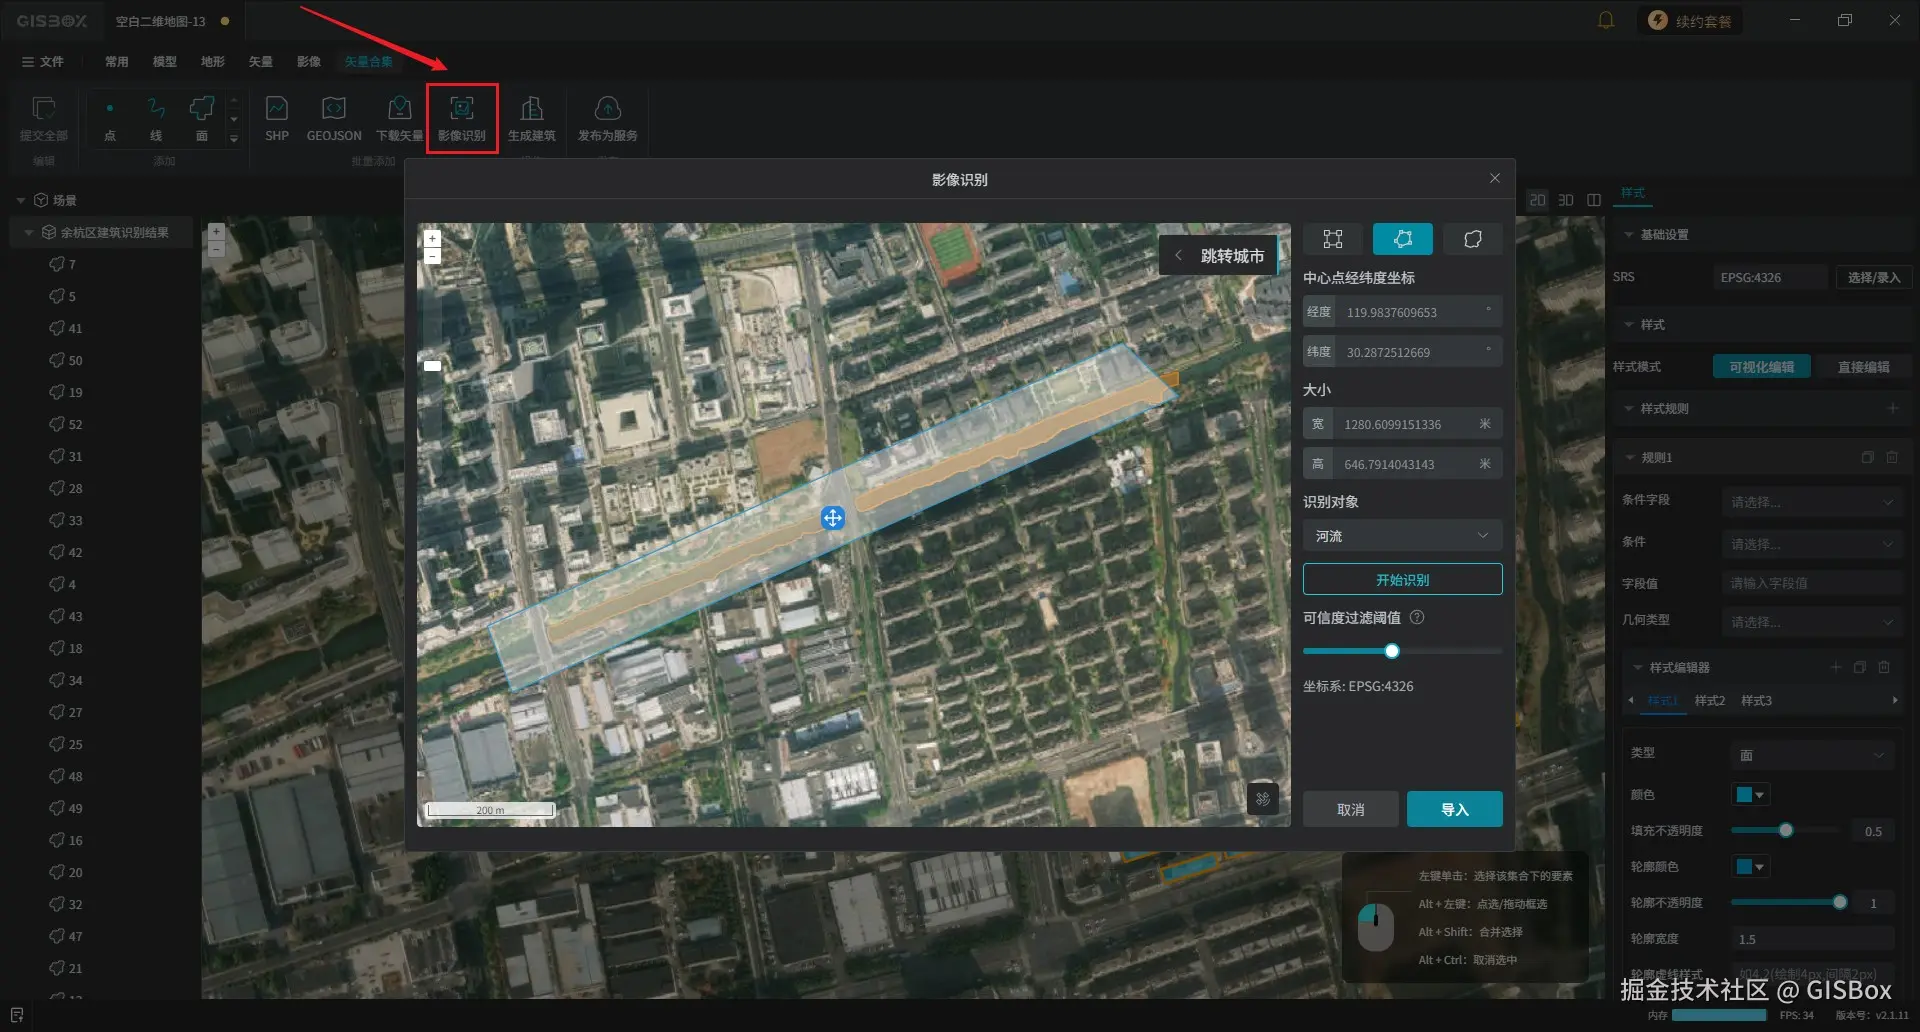1920x1032 pixels.
Task: Delete the style in 样式编辑器
Action: pos(1884,667)
